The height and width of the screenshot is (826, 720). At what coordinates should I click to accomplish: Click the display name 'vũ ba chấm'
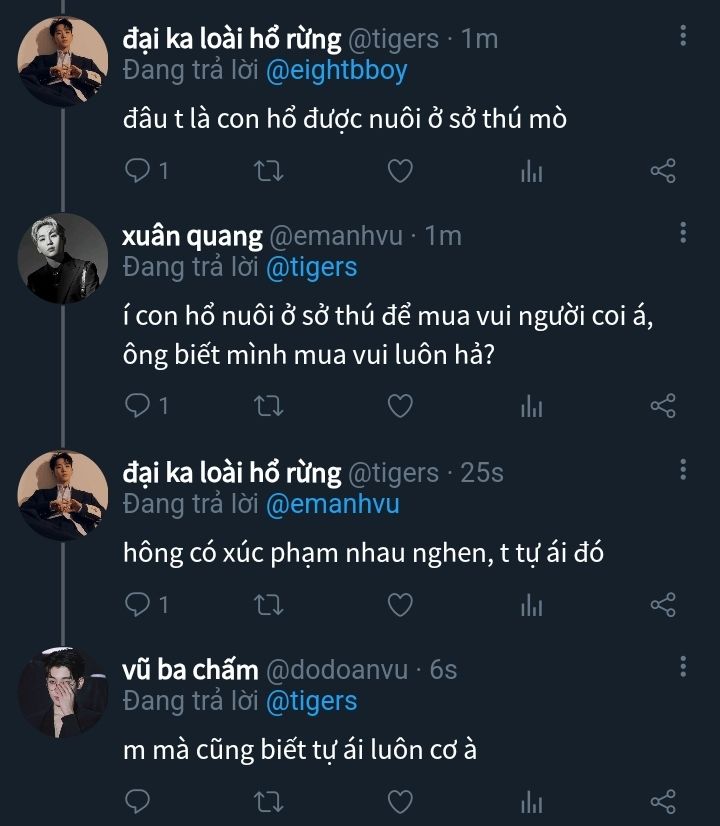190,669
